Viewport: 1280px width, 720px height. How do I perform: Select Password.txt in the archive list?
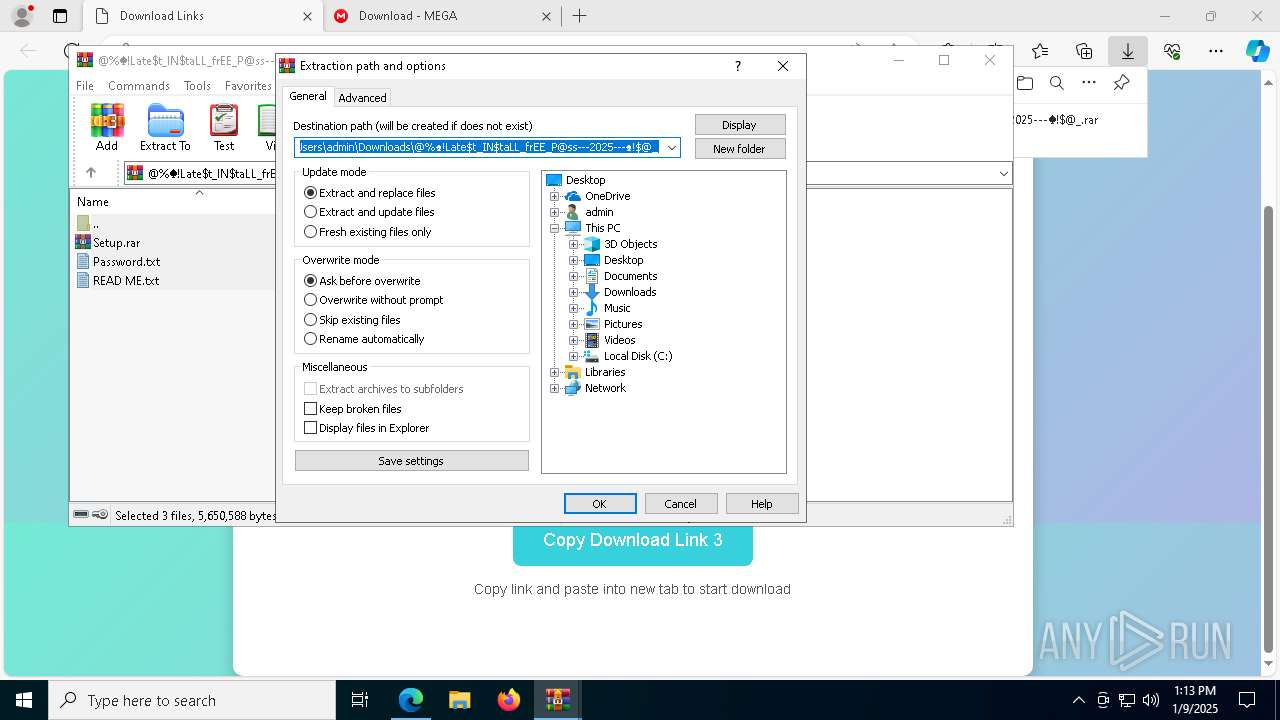click(x=126, y=262)
